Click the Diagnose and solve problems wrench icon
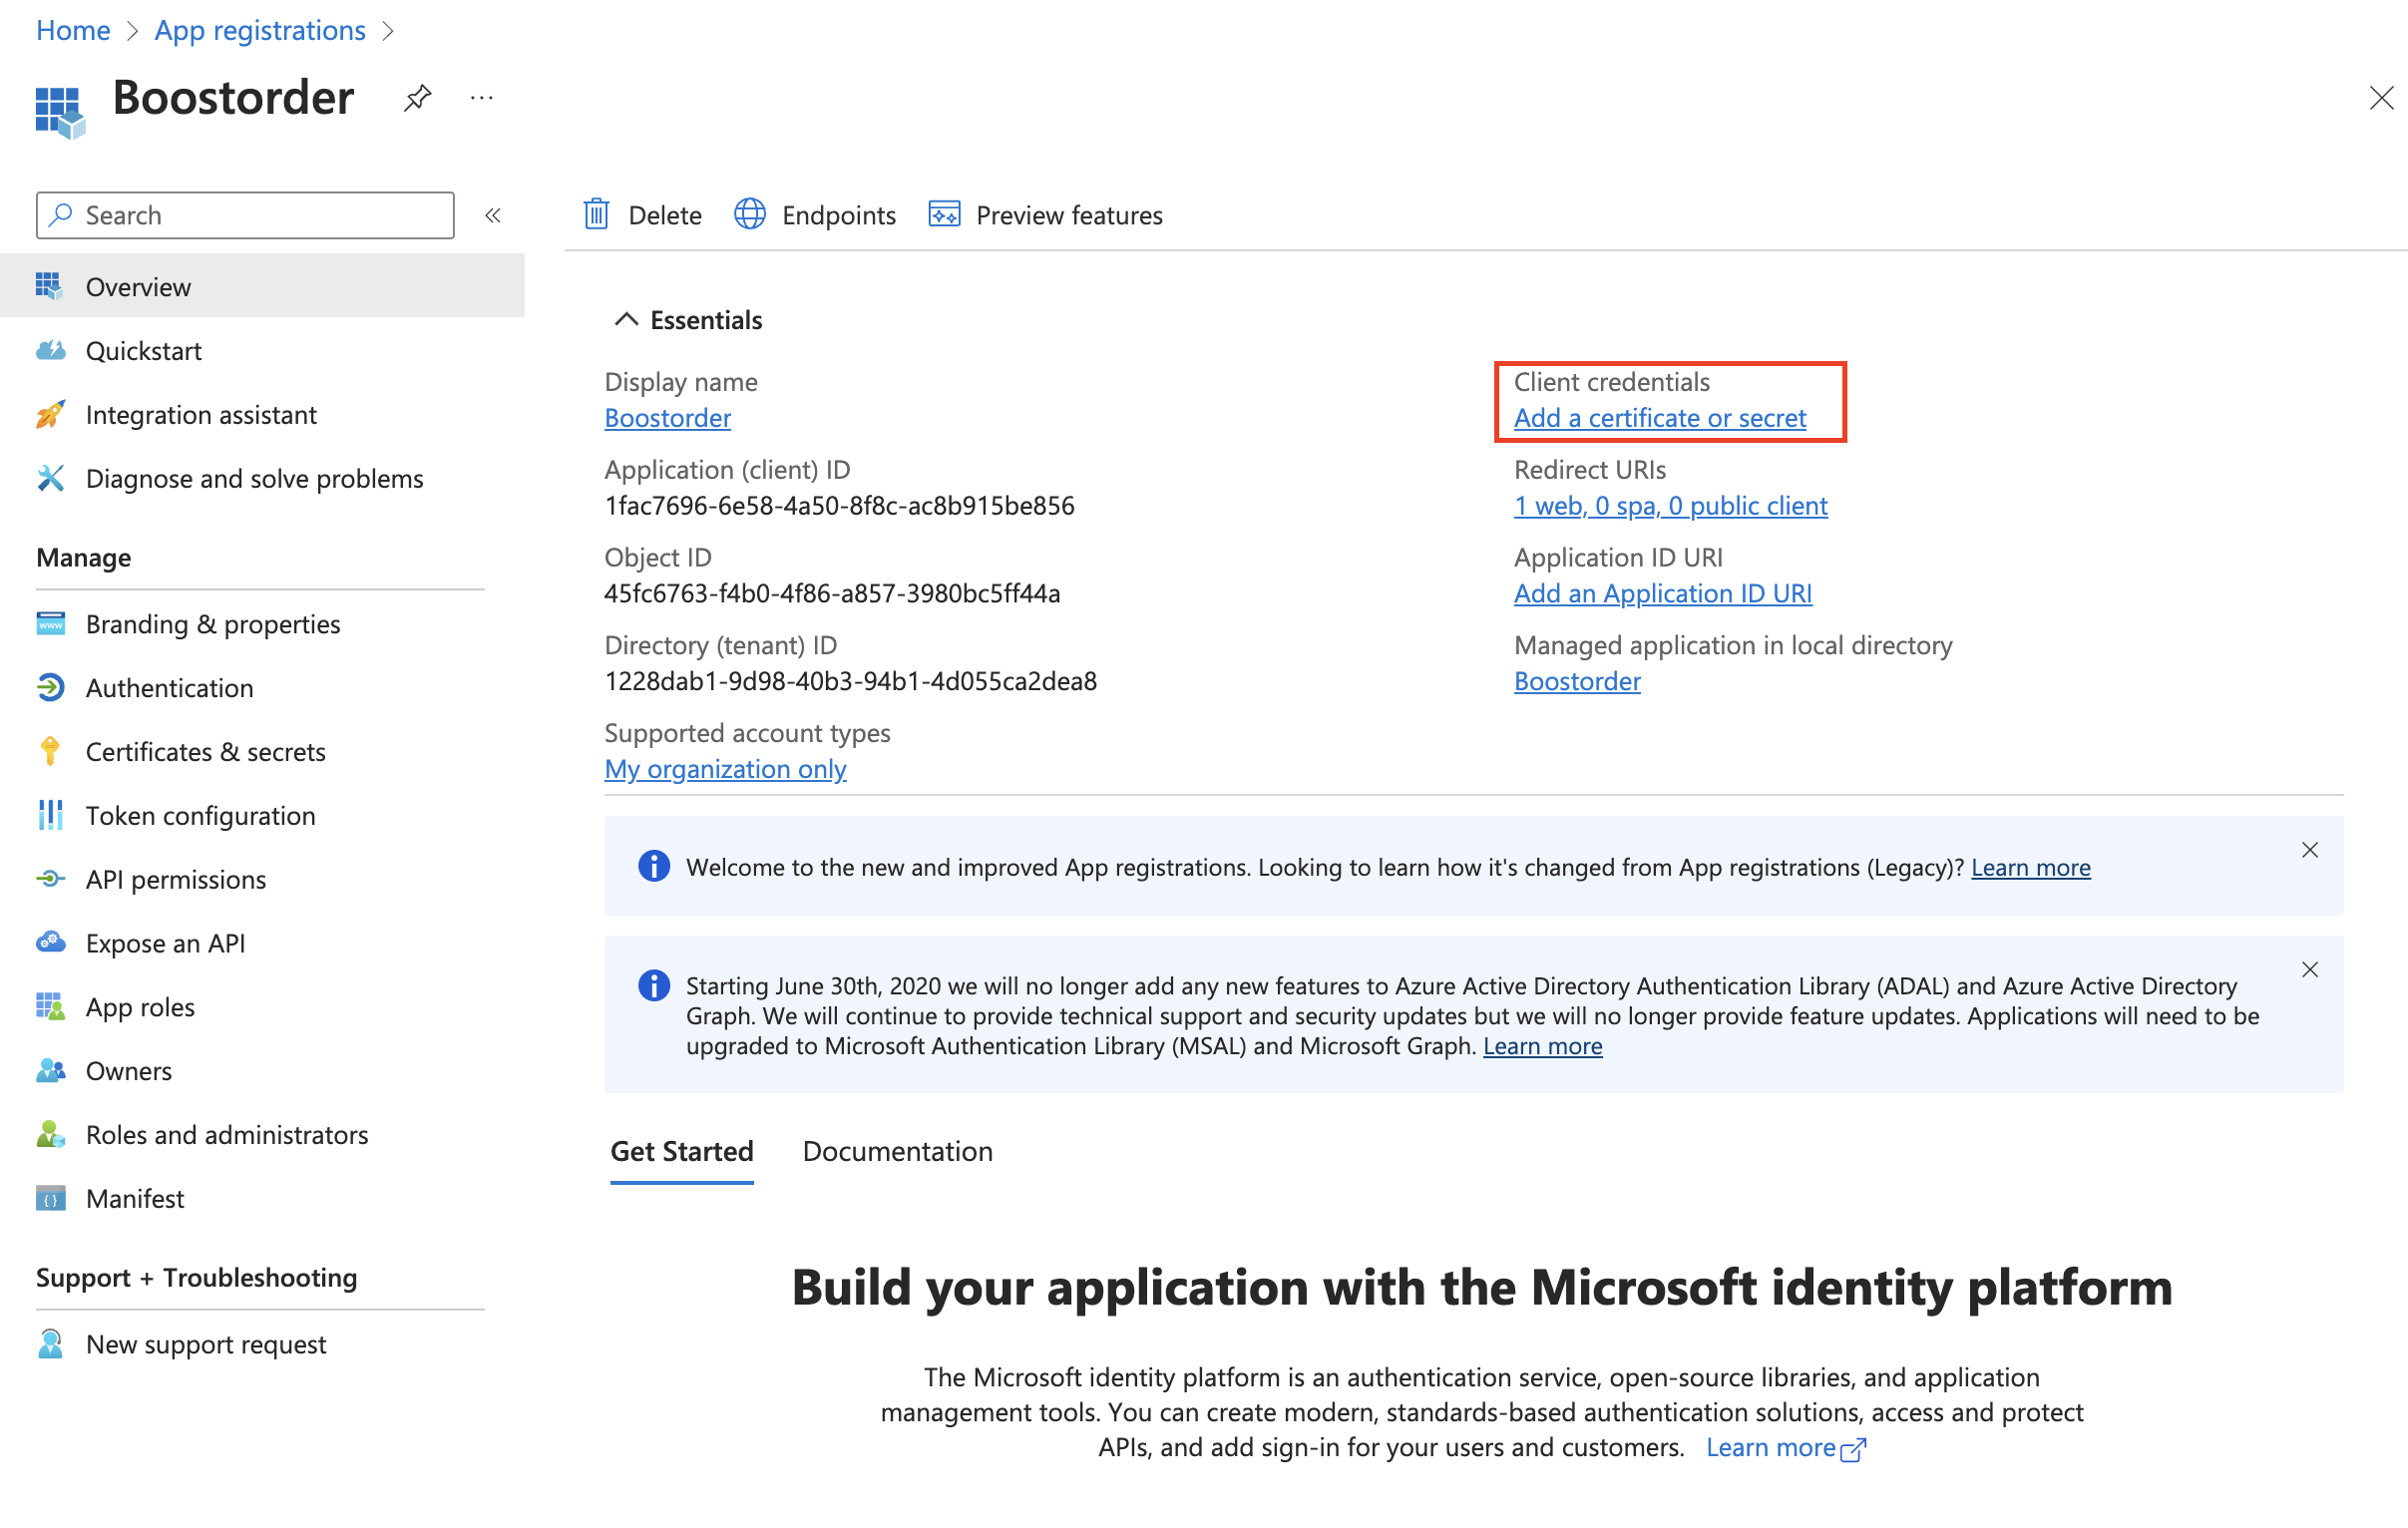 [50, 478]
